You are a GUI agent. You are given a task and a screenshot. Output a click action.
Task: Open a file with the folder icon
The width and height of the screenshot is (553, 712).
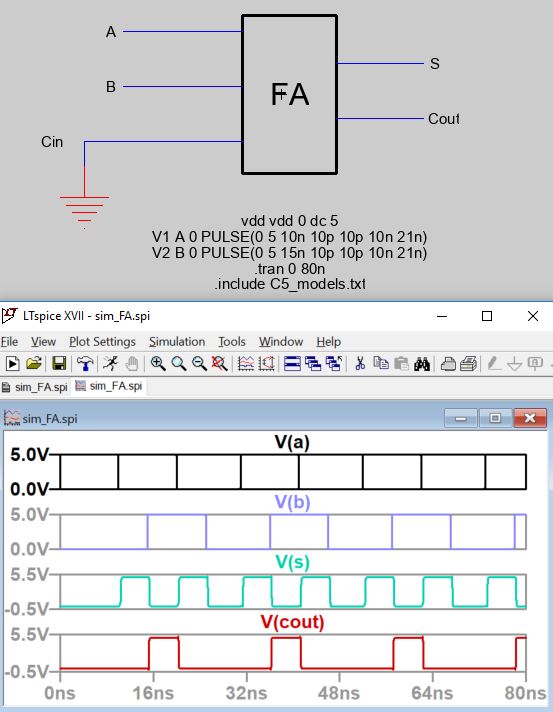point(34,363)
